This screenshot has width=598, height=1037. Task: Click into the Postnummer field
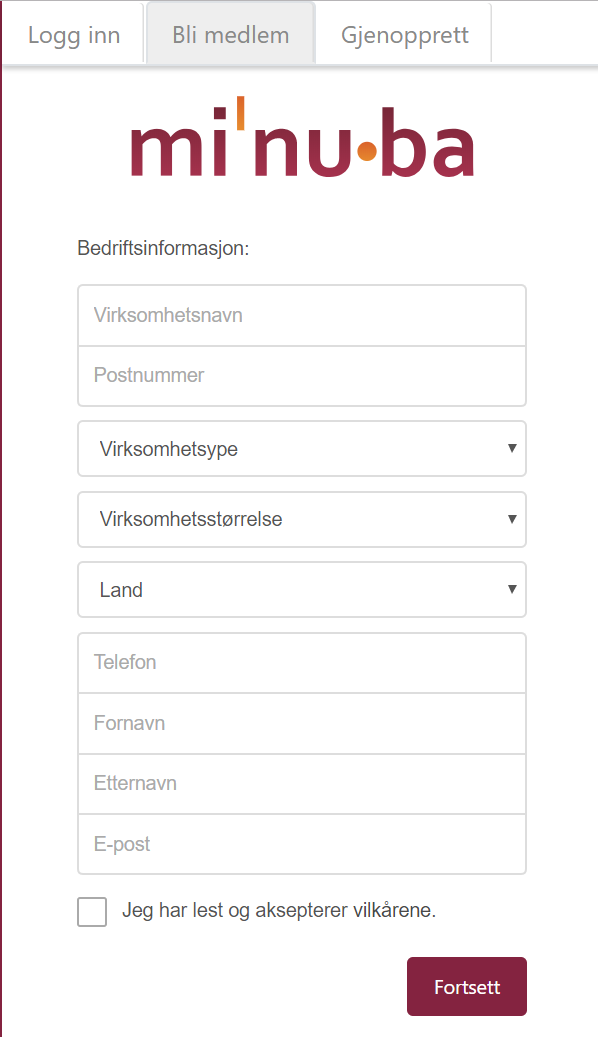pyautogui.click(x=302, y=376)
